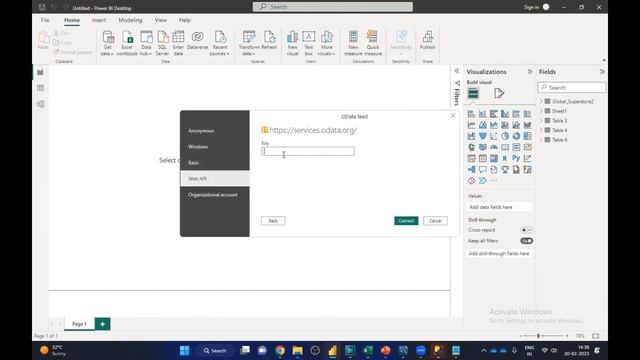Click the Back button in OData dialog
Screen dimensions: 640x360
tap(273, 221)
